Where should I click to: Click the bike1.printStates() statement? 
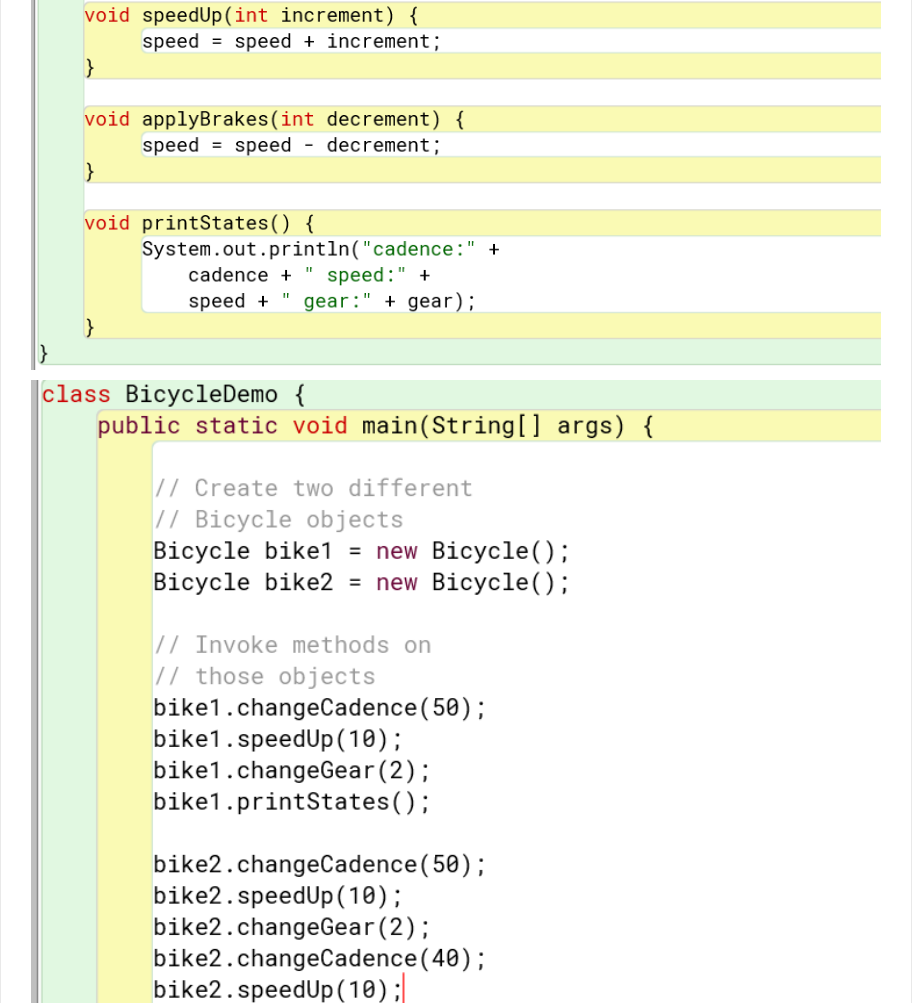coord(290,801)
